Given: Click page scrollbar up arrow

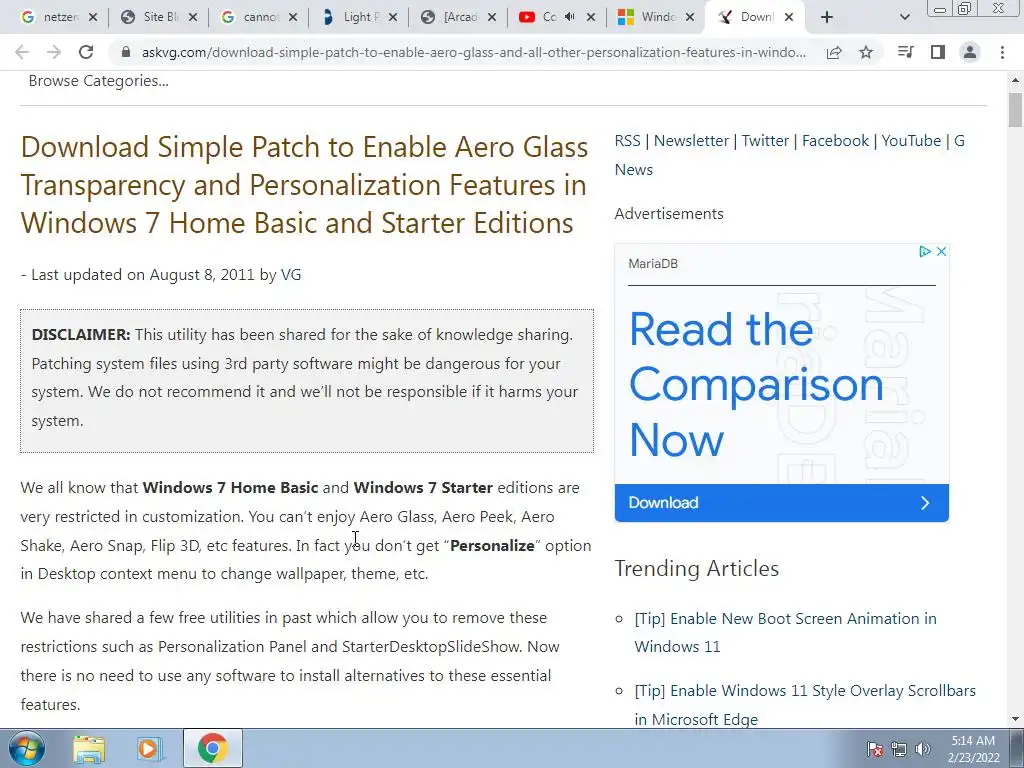Looking at the screenshot, I should (x=1016, y=80).
